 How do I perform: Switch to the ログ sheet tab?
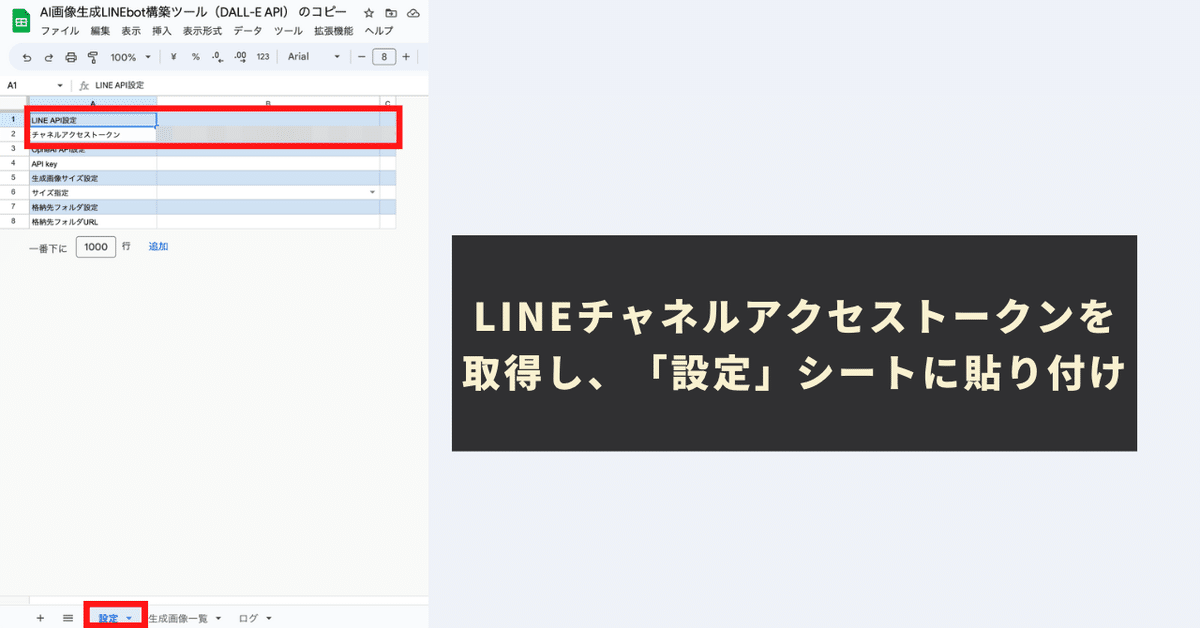(x=246, y=617)
